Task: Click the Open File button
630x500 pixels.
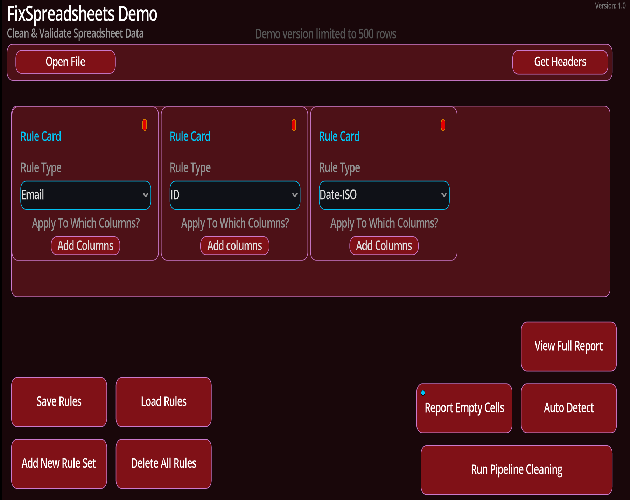Action: pyautogui.click(x=65, y=62)
